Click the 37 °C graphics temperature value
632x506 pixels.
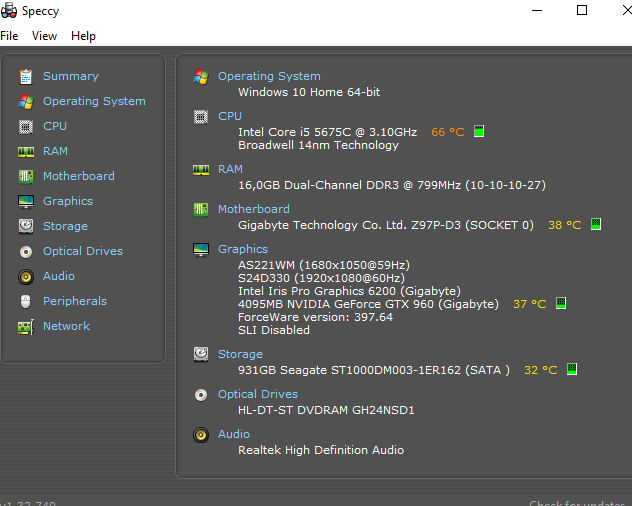click(x=530, y=304)
